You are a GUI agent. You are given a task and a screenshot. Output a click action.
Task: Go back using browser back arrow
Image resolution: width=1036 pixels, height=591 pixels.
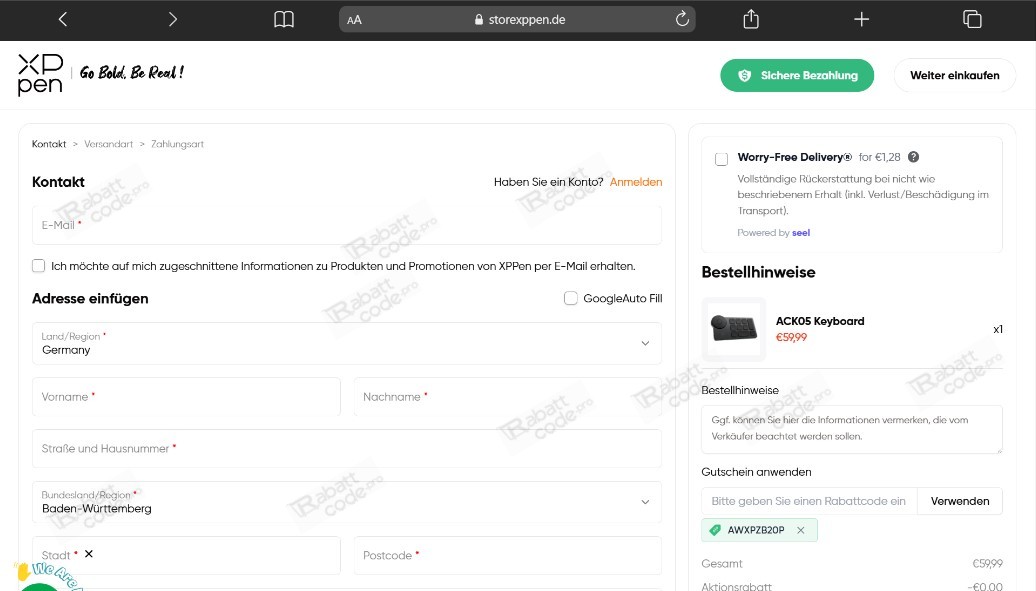(x=63, y=19)
